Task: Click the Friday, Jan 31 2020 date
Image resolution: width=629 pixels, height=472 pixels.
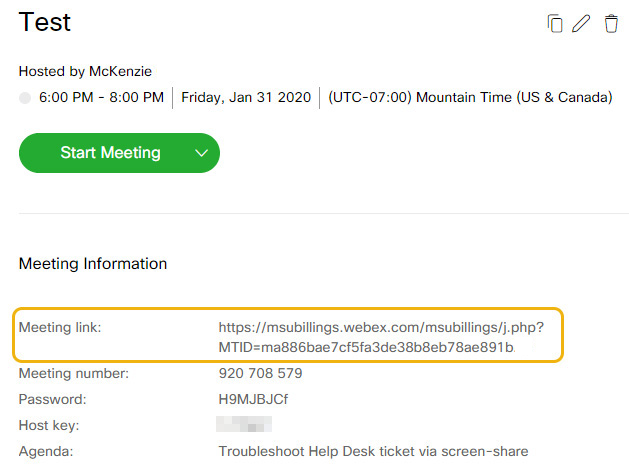Action: coord(246,97)
